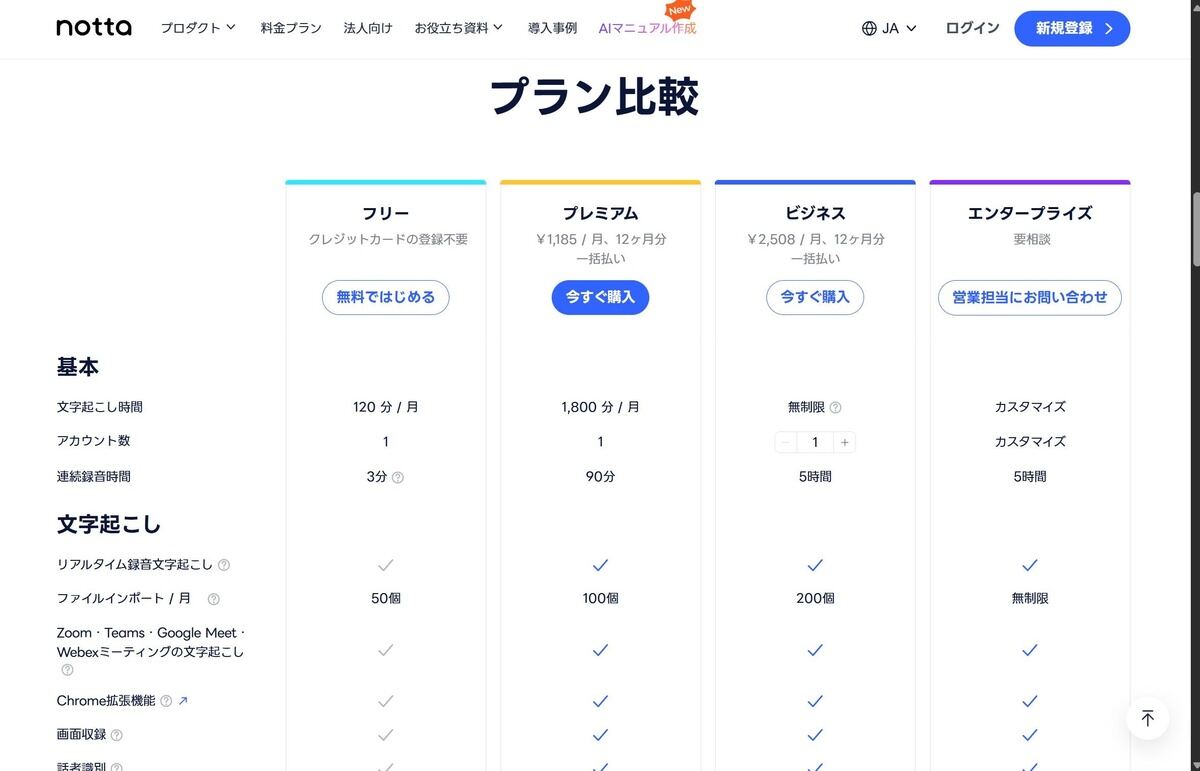This screenshot has width=1200, height=771.
Task: Click the scroll-to-top arrow button
Action: (1147, 718)
